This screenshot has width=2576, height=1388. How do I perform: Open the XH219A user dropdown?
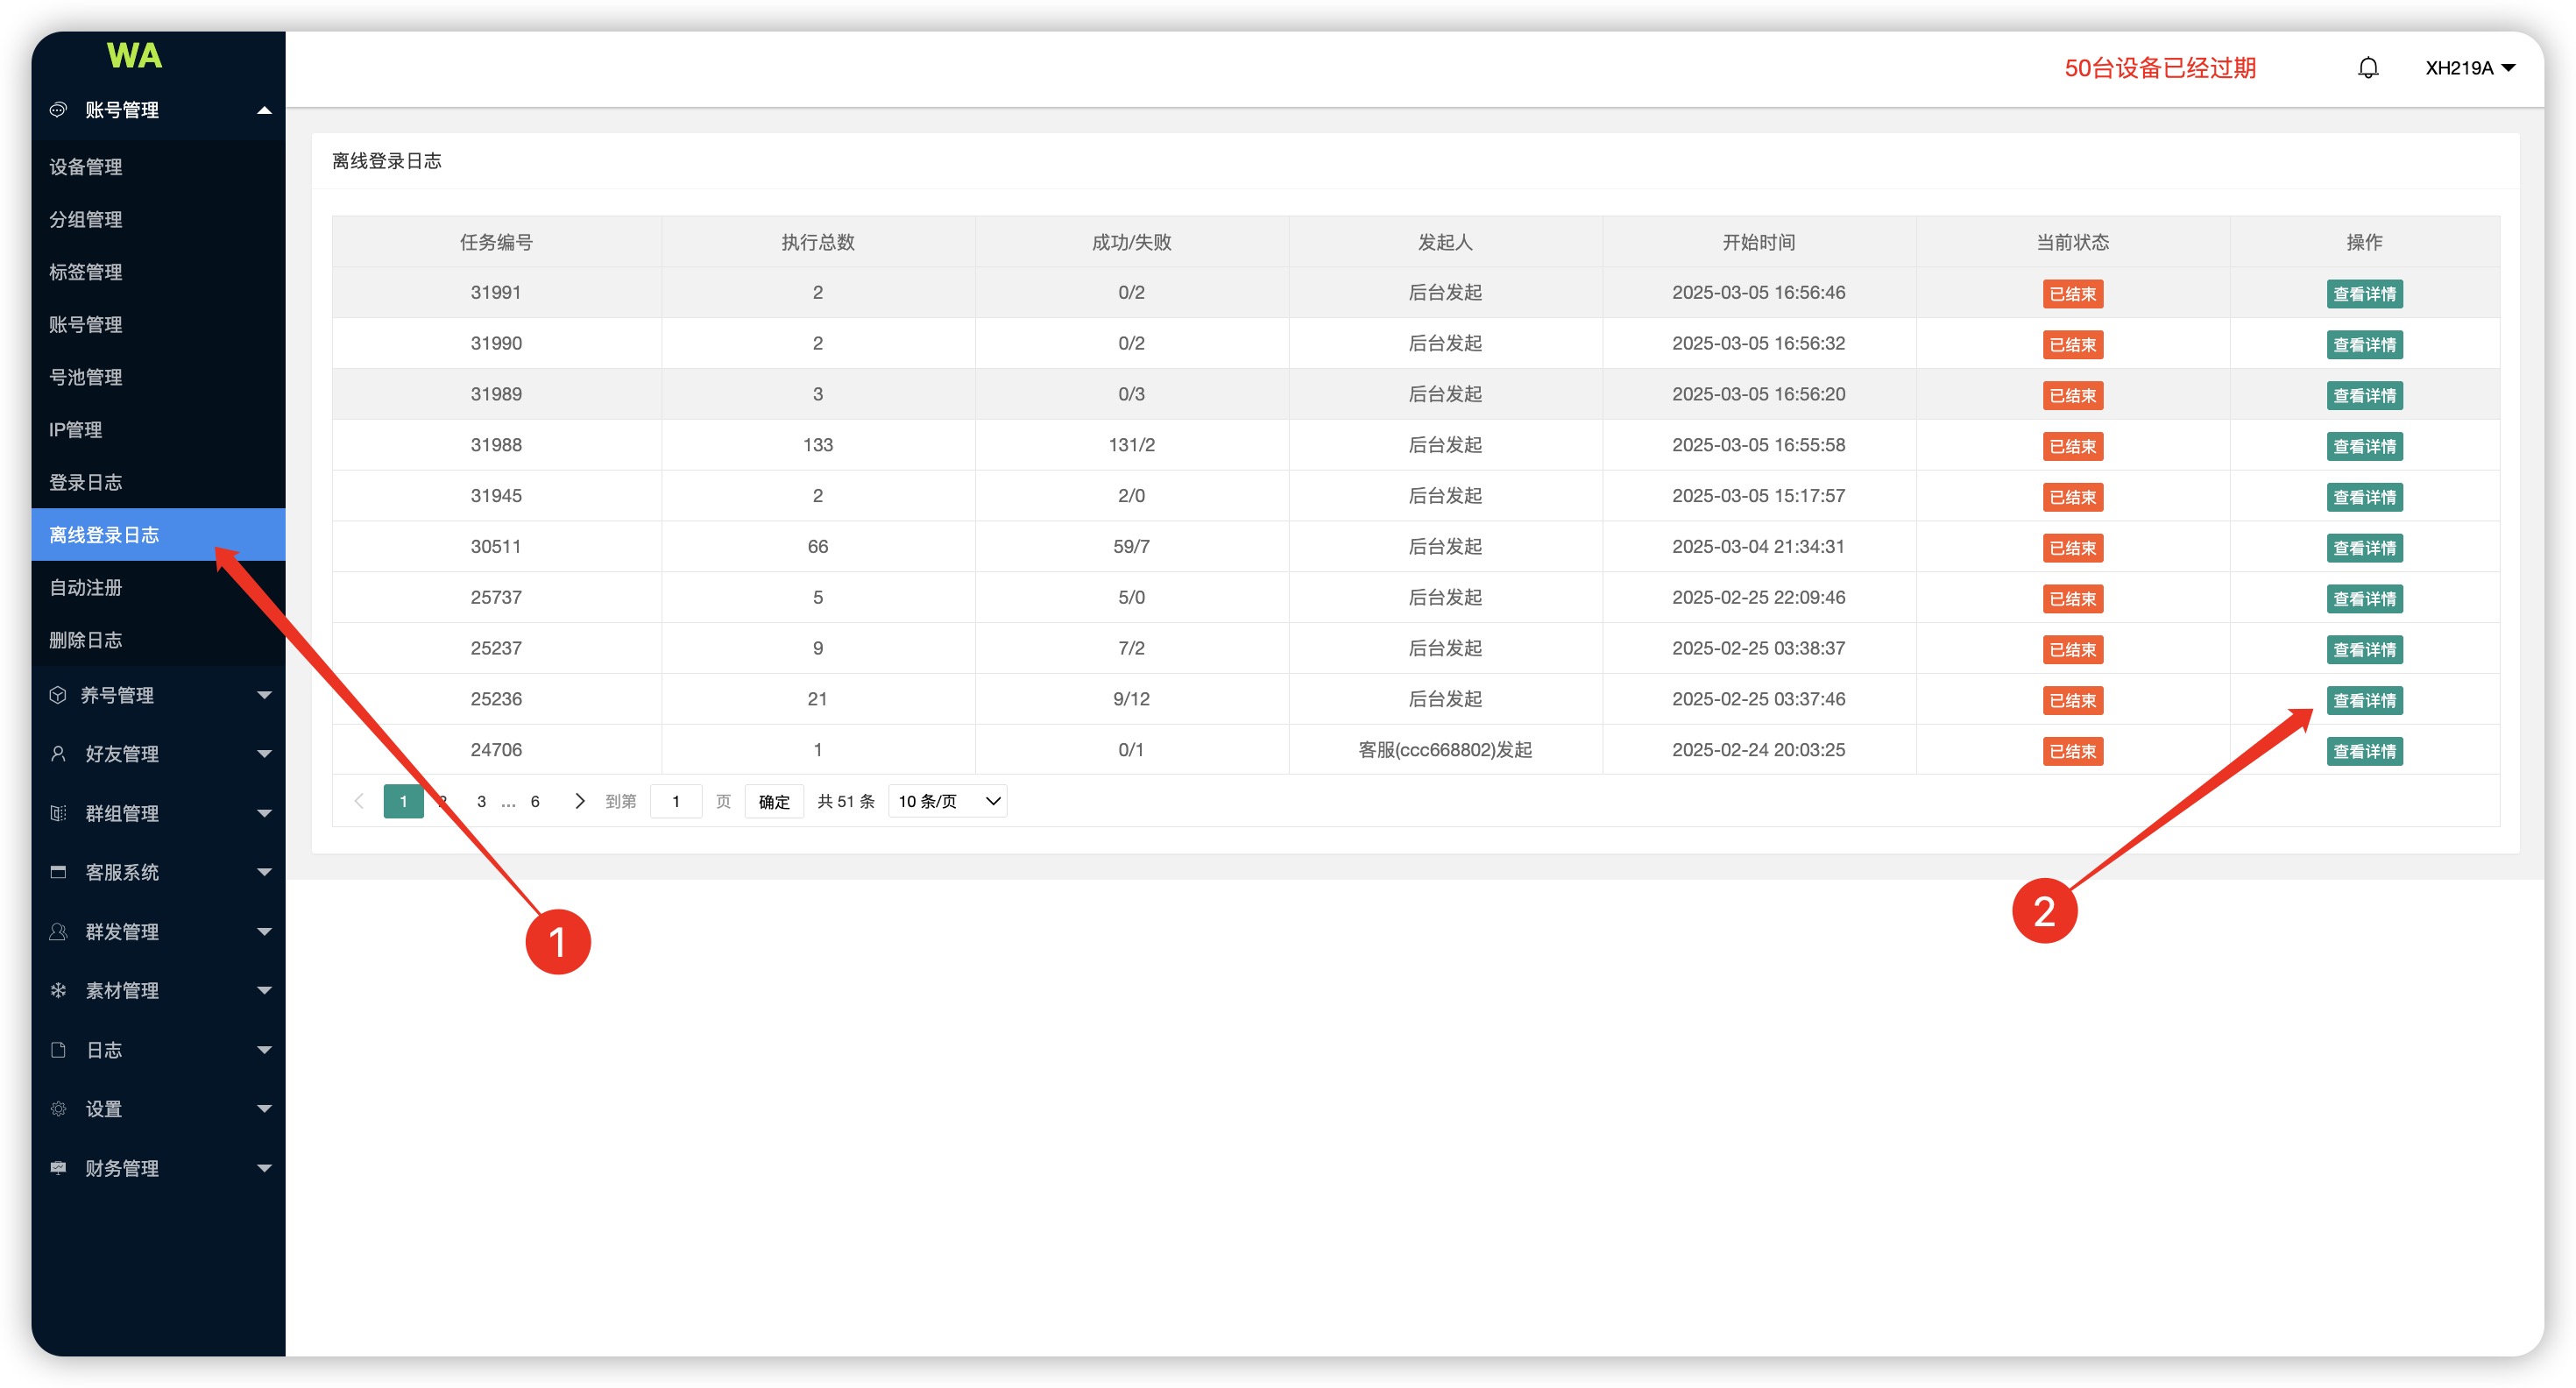click(x=2469, y=68)
